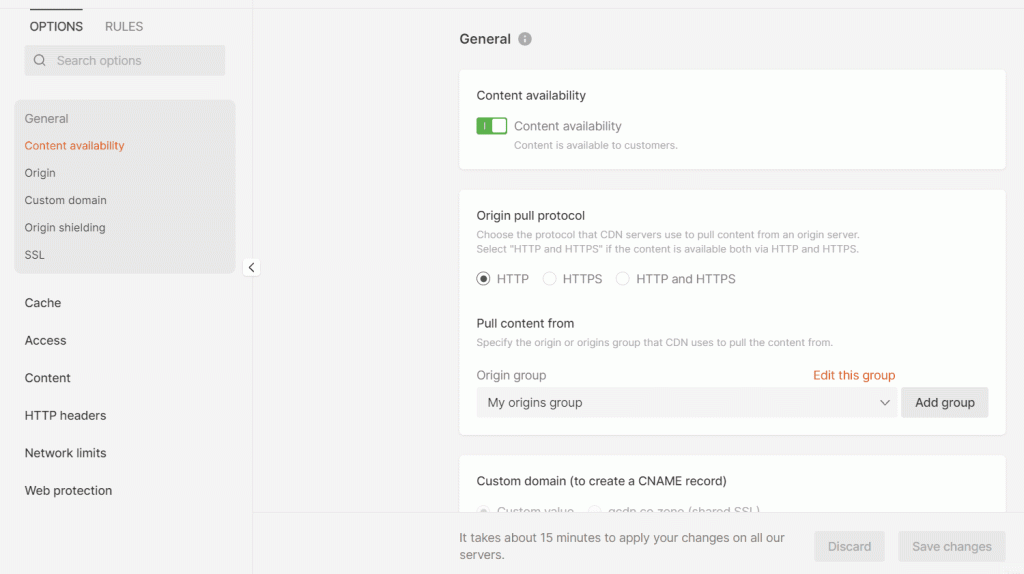
Task: Go to Origin shielding in sidebar
Action: 65,228
